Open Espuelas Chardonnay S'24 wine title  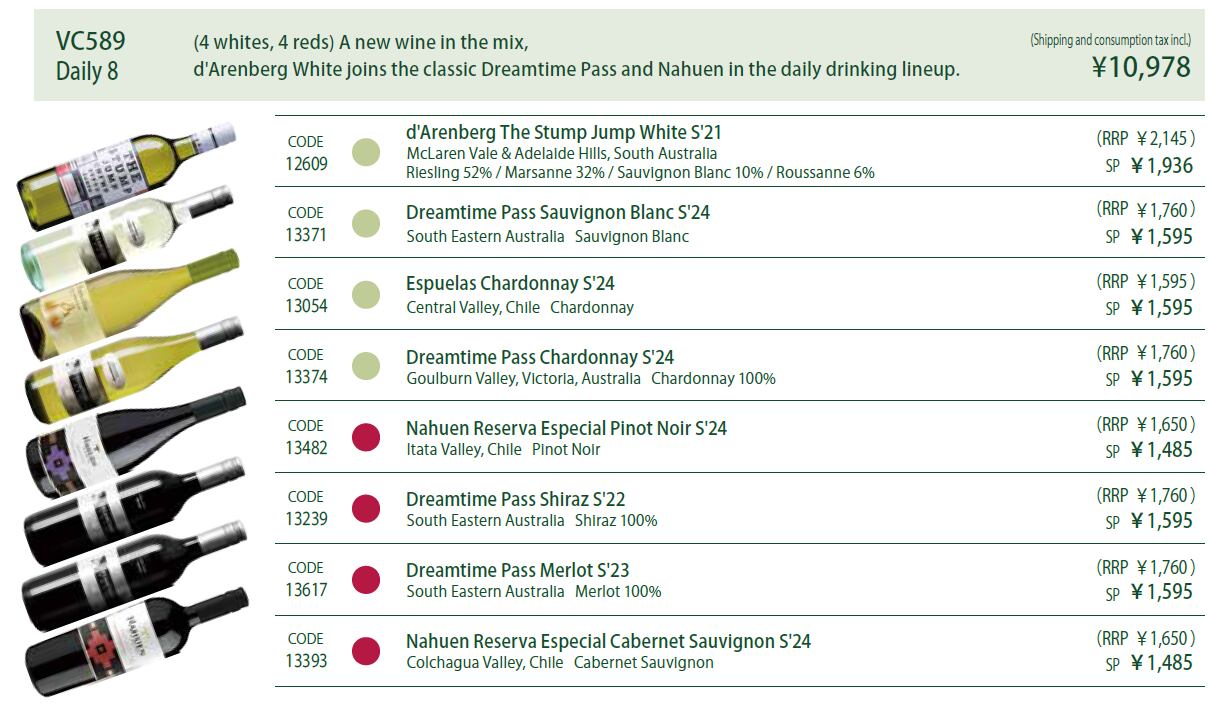point(510,284)
